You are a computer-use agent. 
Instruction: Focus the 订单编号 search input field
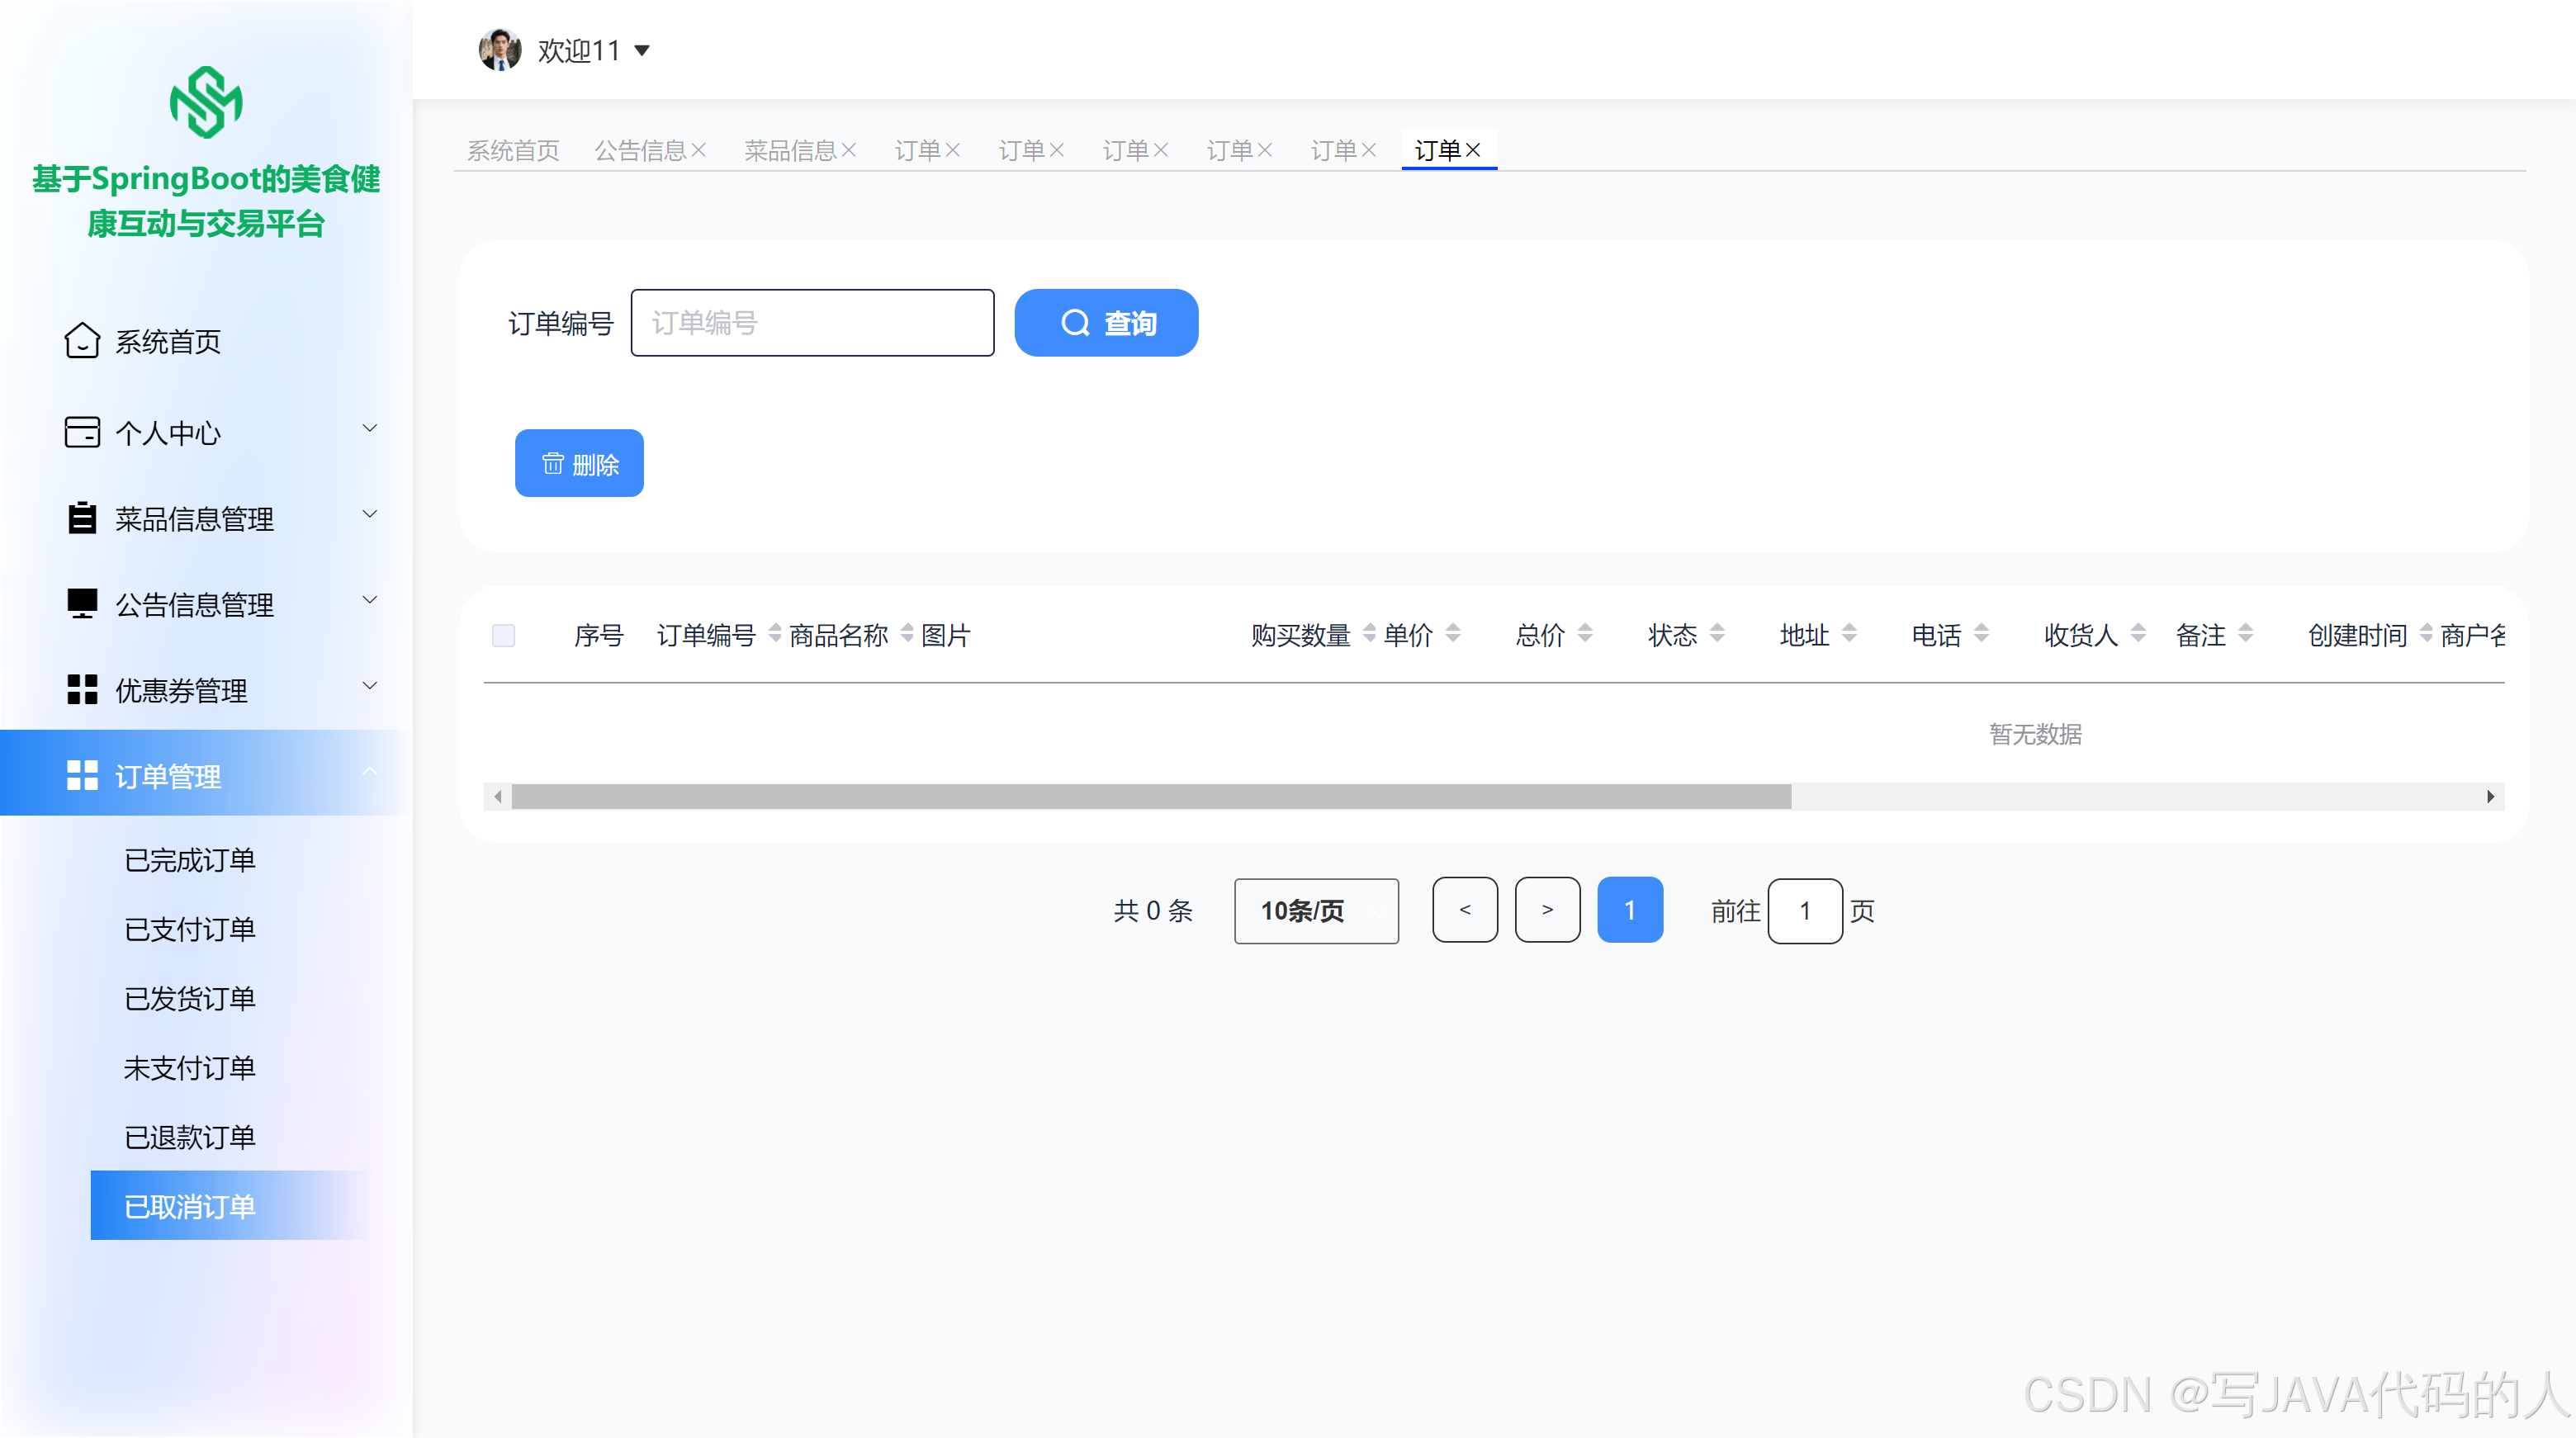[x=812, y=323]
